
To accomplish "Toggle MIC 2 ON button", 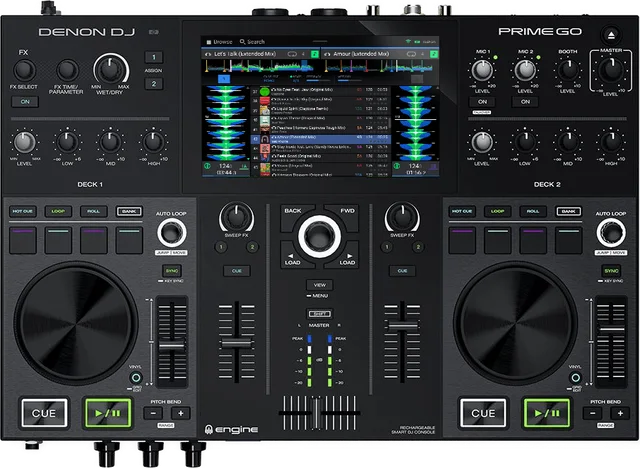I will pos(525,102).
